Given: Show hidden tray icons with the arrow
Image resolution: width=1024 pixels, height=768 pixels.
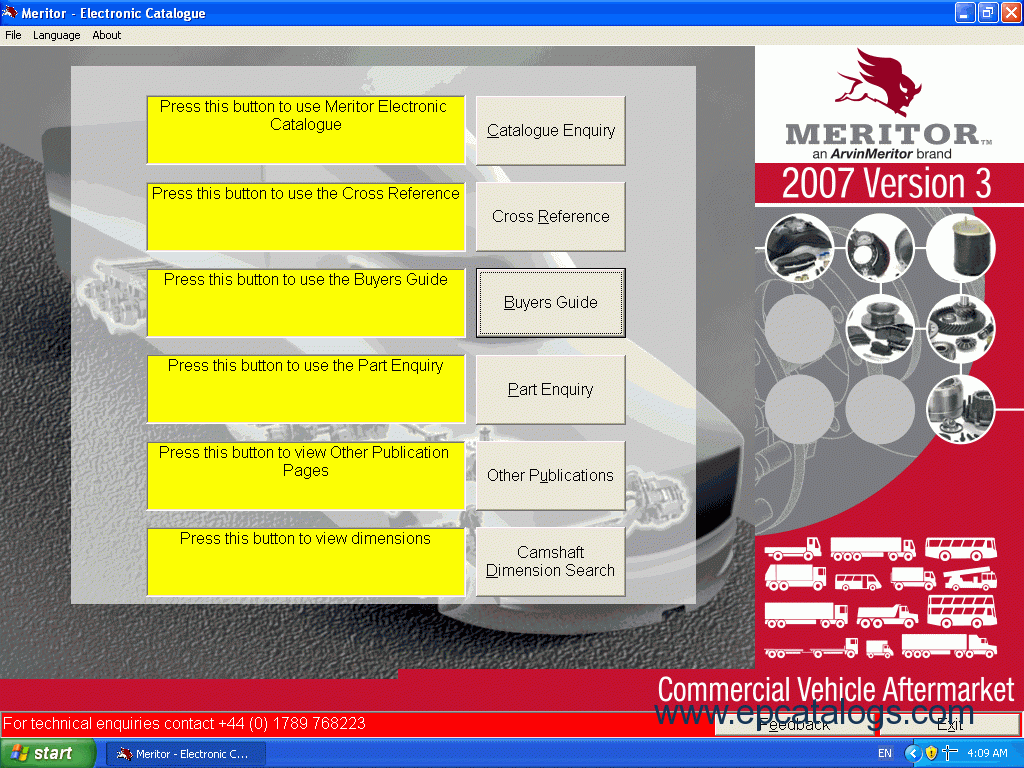Looking at the screenshot, I should click(x=912, y=754).
